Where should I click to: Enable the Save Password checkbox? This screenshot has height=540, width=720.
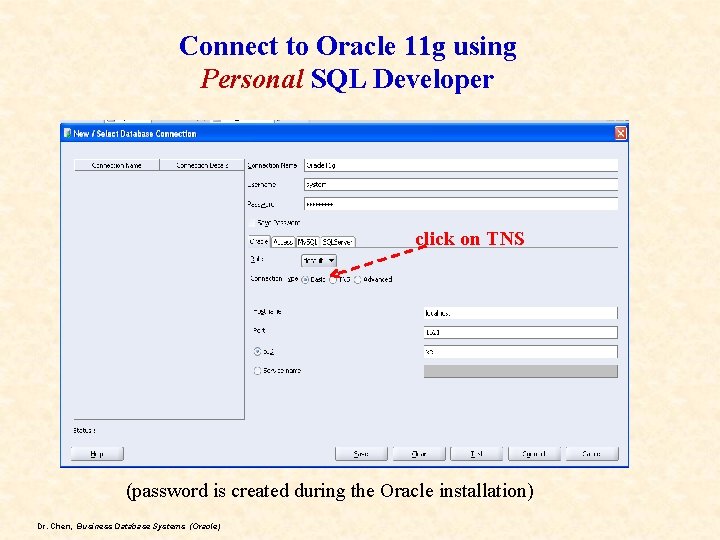pos(252,223)
